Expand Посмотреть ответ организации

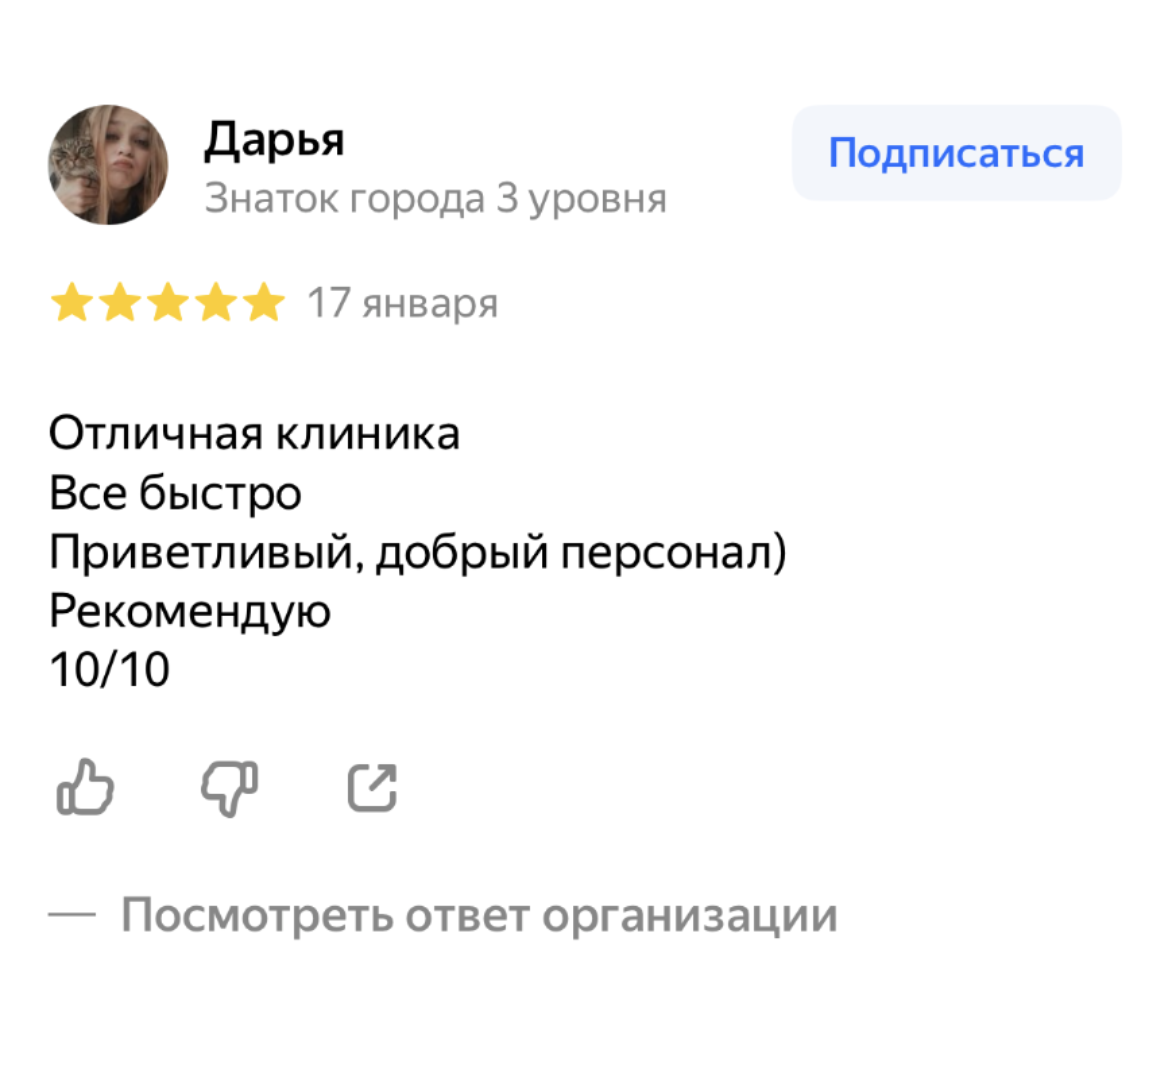479,915
